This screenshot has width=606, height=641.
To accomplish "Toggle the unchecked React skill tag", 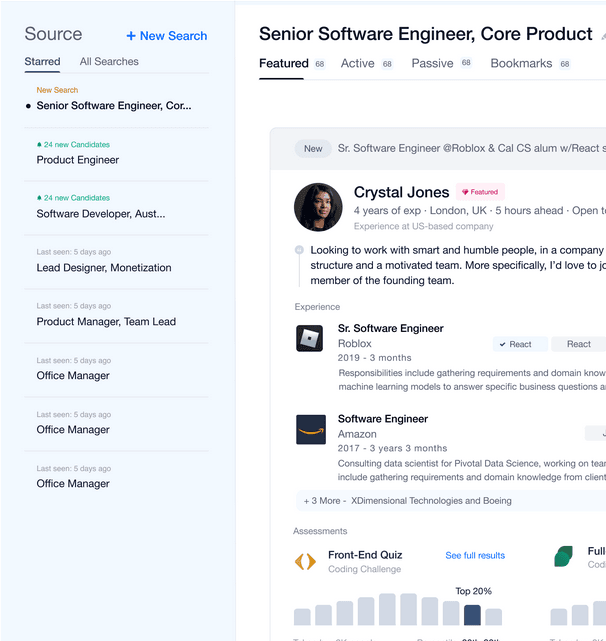I will [578, 344].
